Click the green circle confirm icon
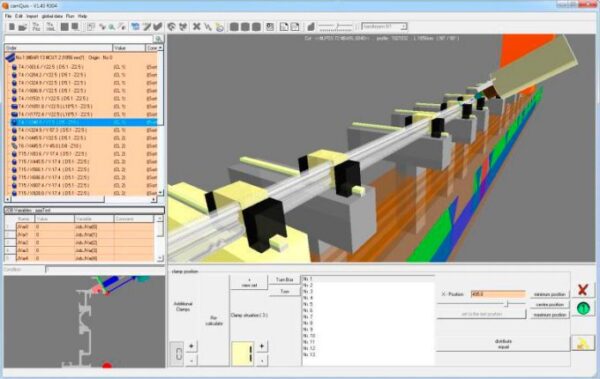The width and height of the screenshot is (600, 379). [583, 308]
